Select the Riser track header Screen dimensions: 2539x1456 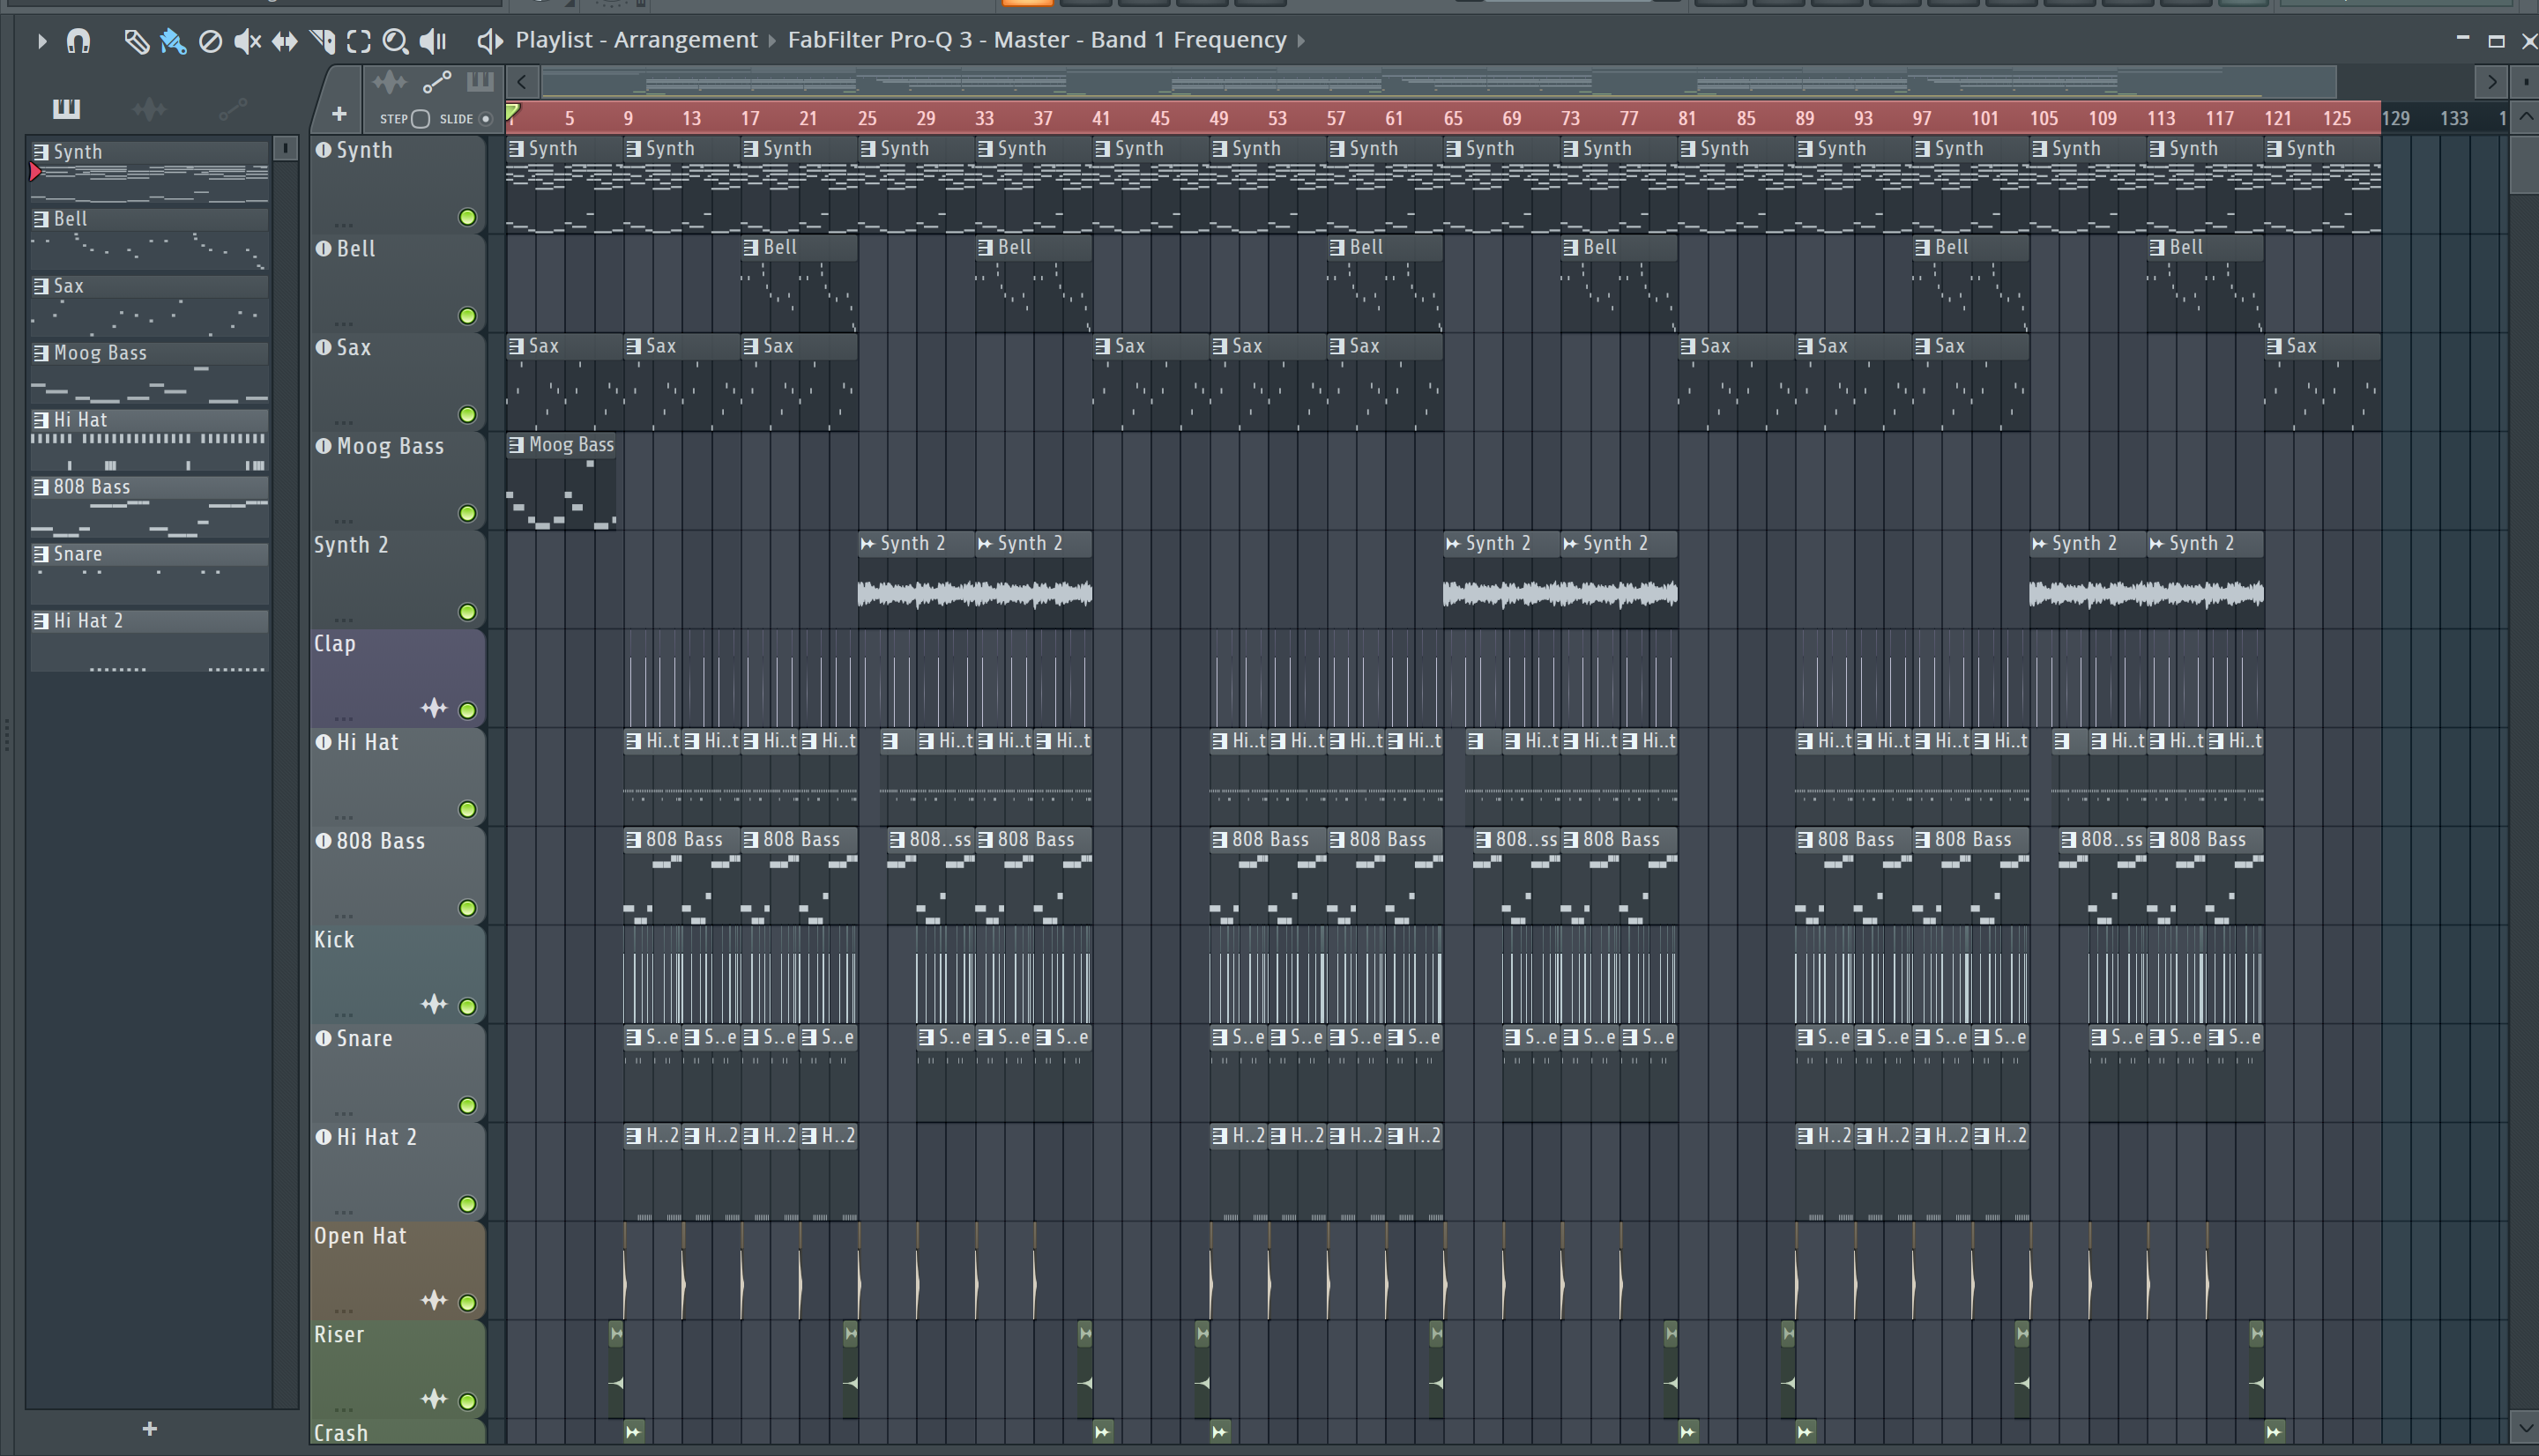(397, 1369)
